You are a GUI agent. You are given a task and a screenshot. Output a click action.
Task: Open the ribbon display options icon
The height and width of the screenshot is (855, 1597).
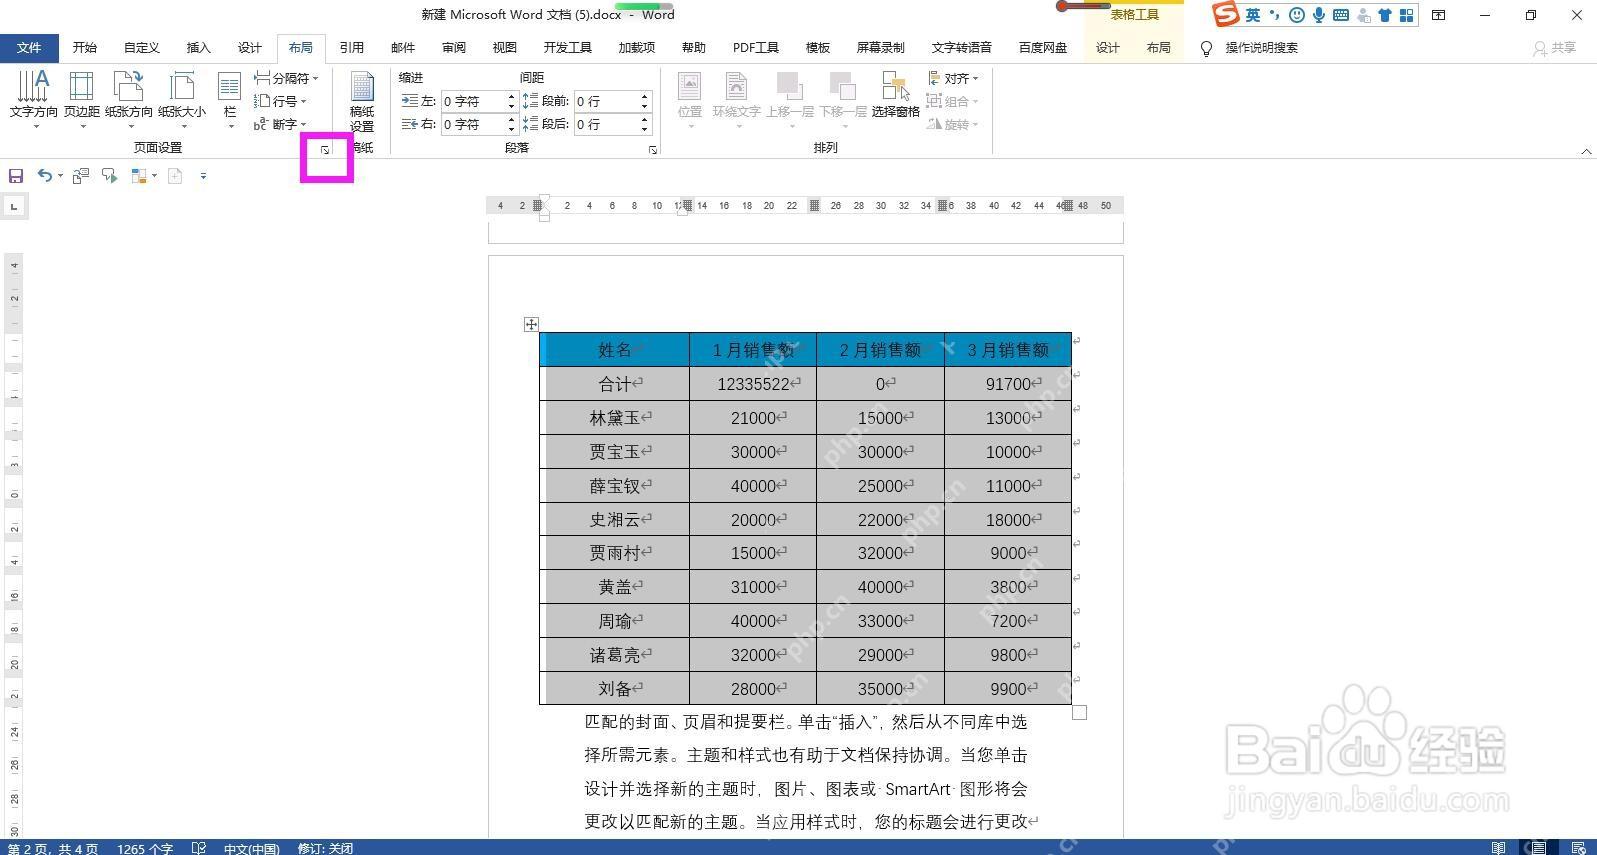1438,15
